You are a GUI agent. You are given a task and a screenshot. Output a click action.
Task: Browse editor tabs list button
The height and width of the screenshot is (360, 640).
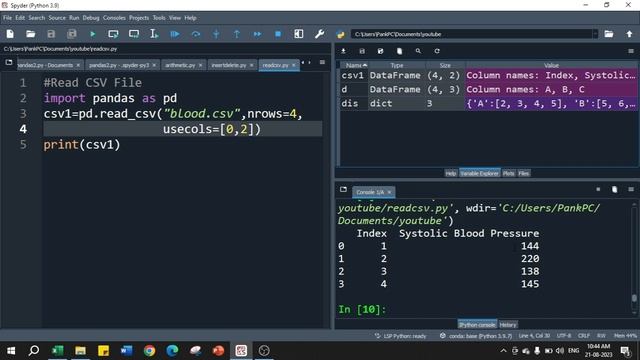tap(9, 62)
